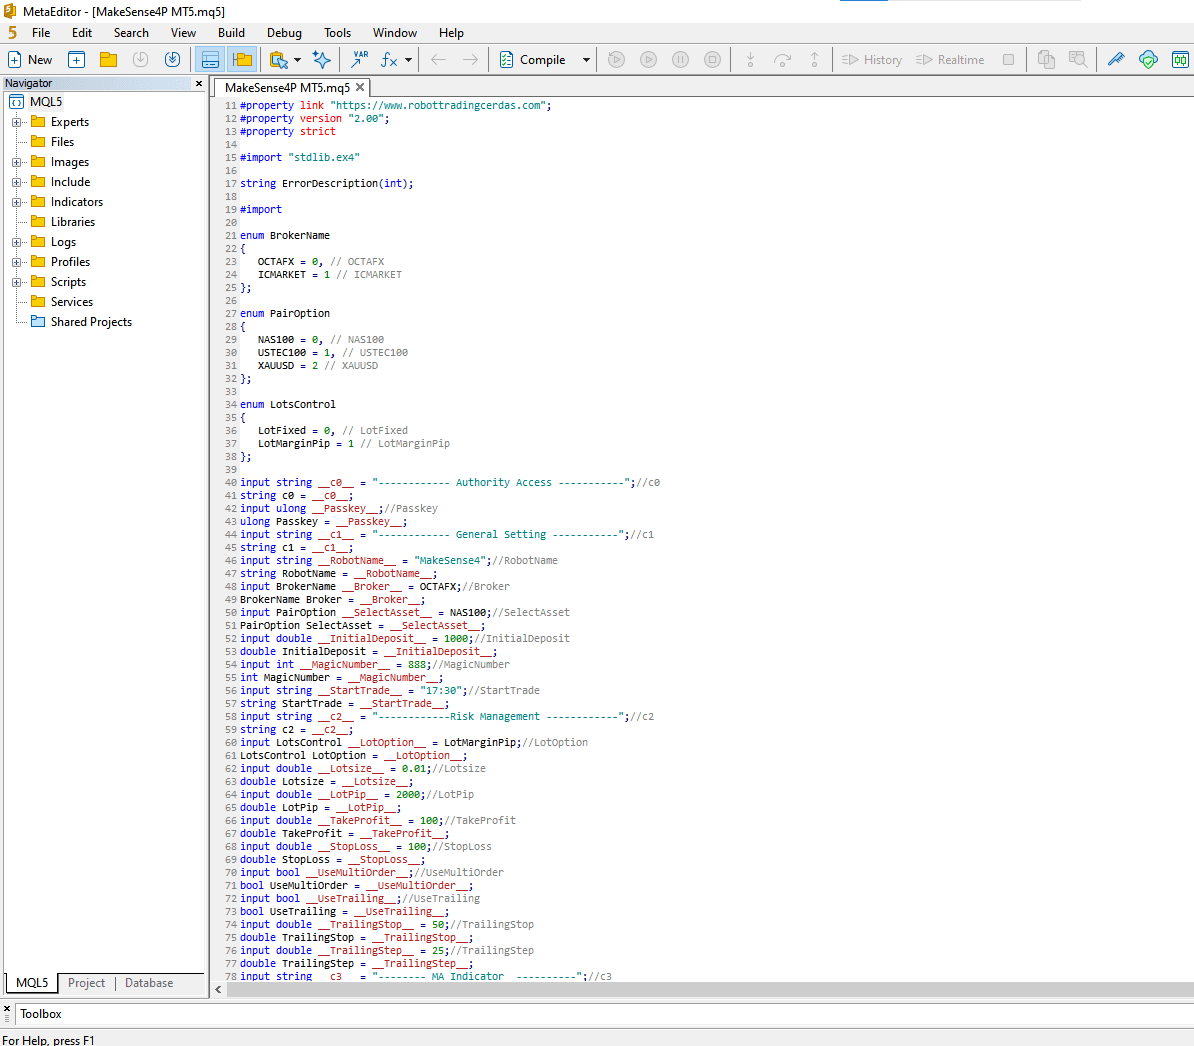Open the trading terminal chart icon
This screenshot has width=1194, height=1046.
click(x=1180, y=60)
